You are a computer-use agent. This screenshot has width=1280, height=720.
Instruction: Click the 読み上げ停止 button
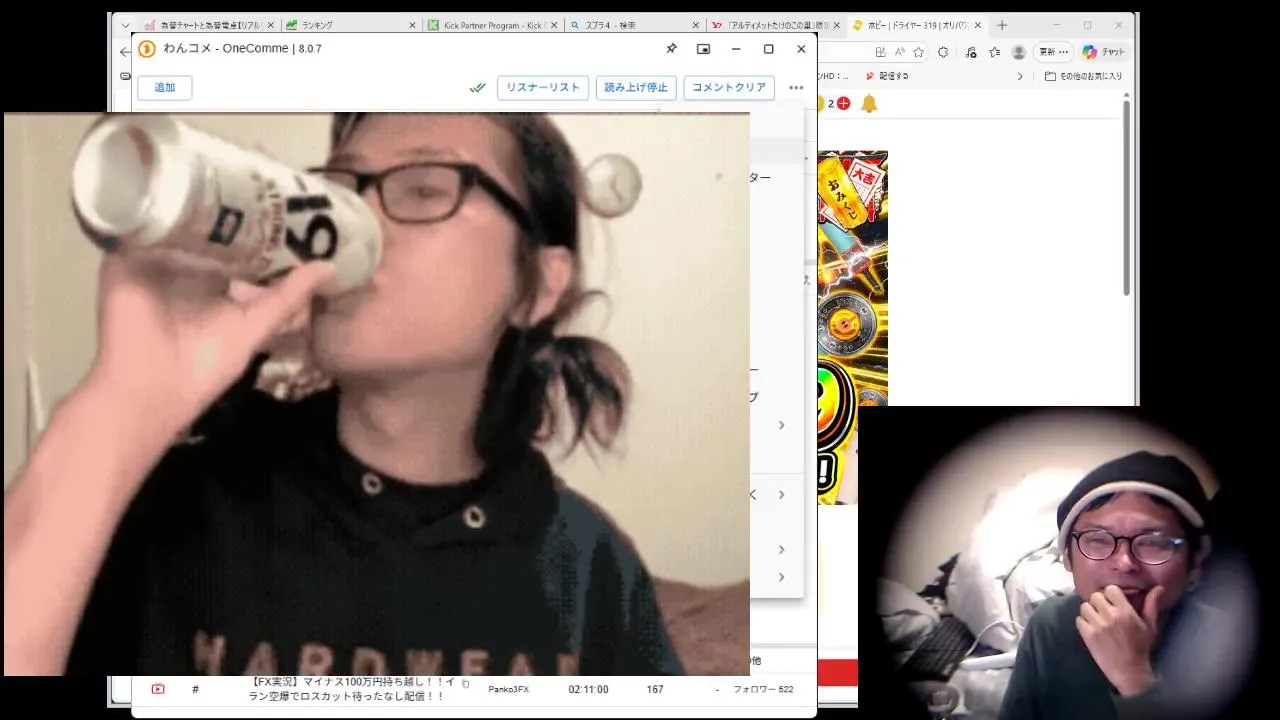tap(636, 88)
